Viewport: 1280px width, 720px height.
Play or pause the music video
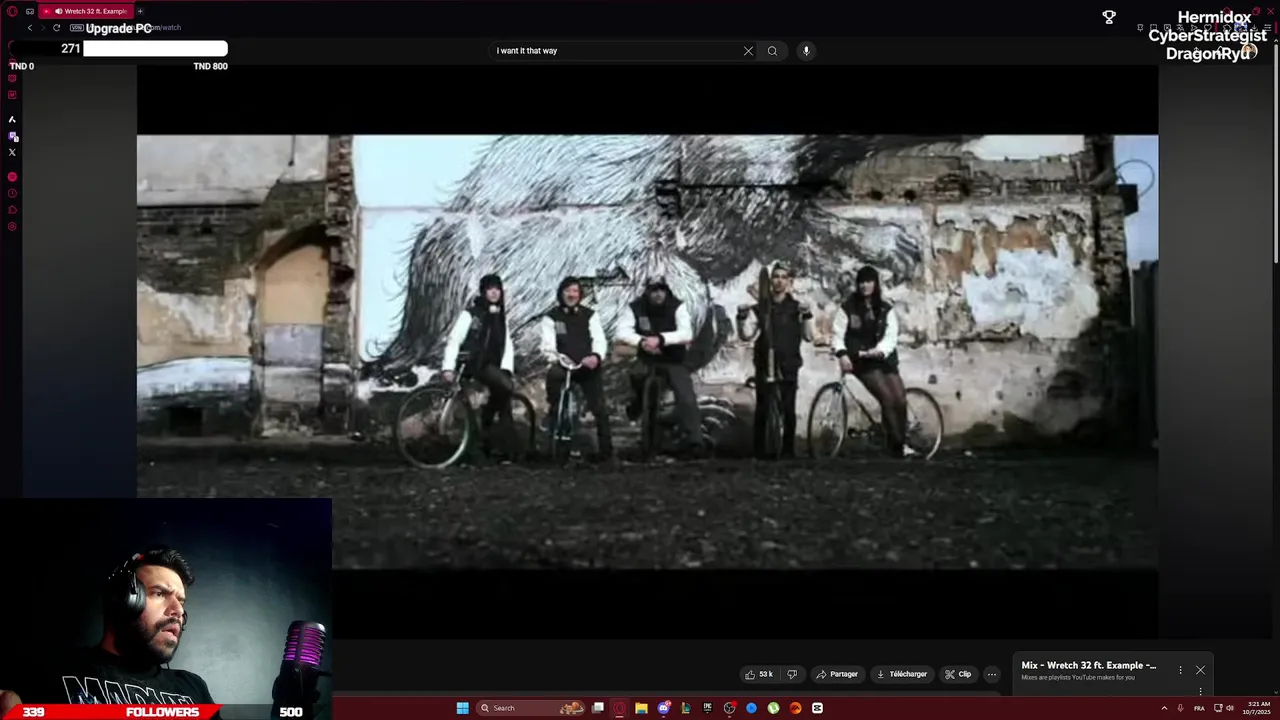647,352
